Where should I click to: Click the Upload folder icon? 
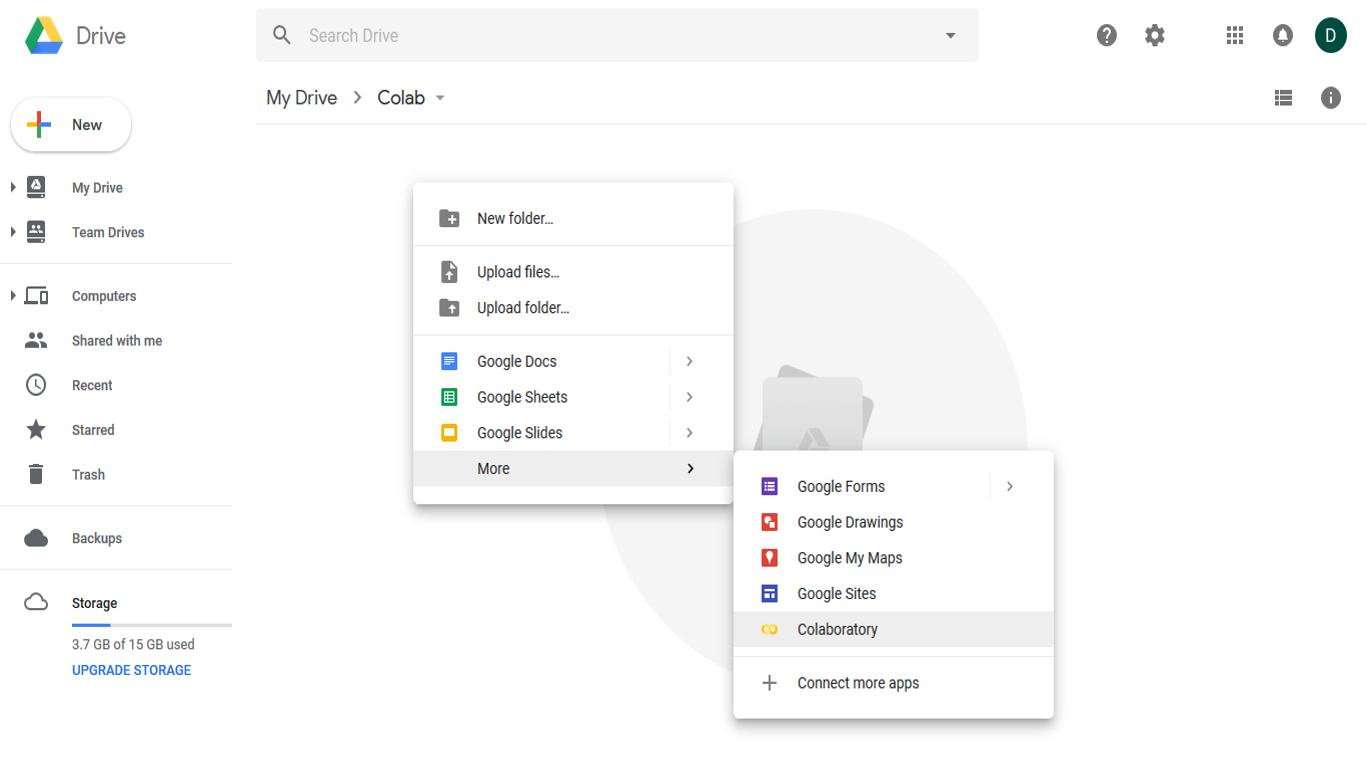click(x=449, y=308)
